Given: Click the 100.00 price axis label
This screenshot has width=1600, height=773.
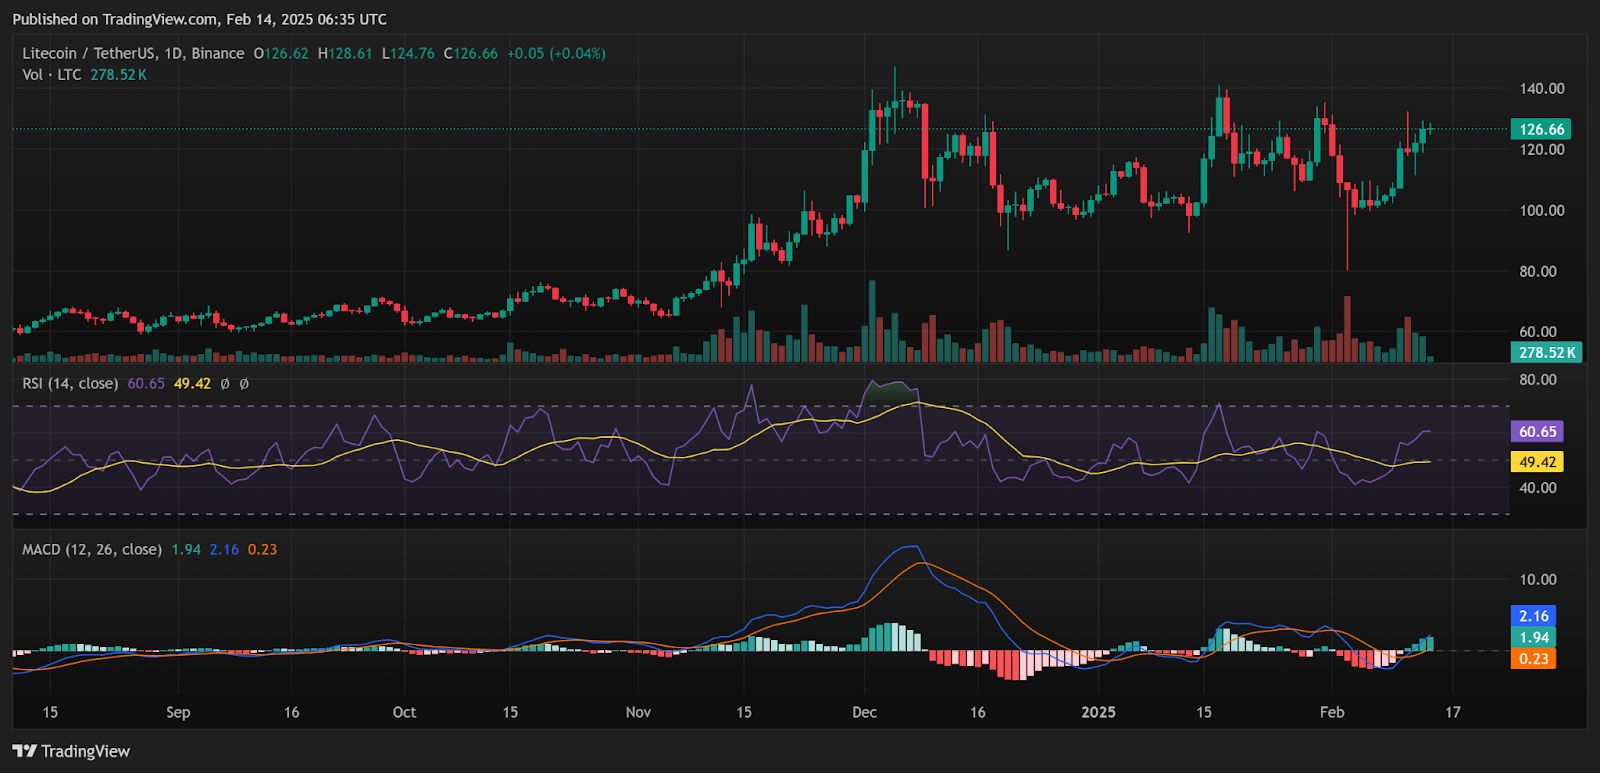Looking at the screenshot, I should (1542, 210).
